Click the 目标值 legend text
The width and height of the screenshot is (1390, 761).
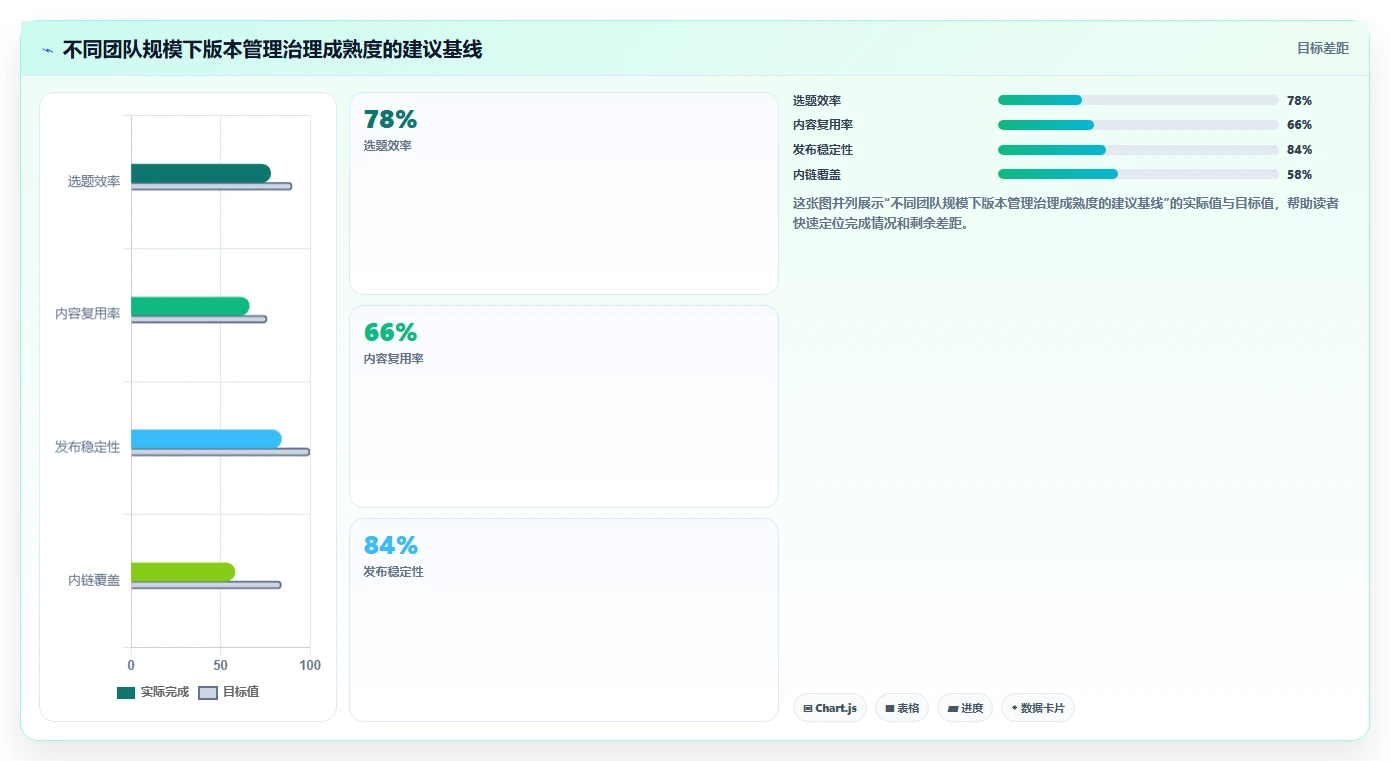(241, 692)
